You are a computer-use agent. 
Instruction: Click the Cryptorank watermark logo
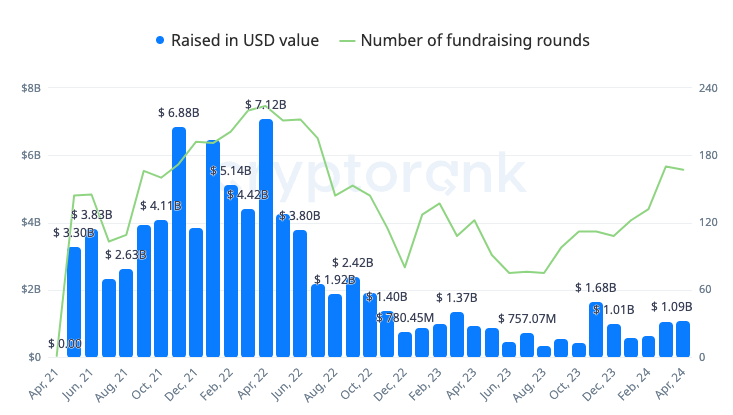pyautogui.click(x=370, y=177)
